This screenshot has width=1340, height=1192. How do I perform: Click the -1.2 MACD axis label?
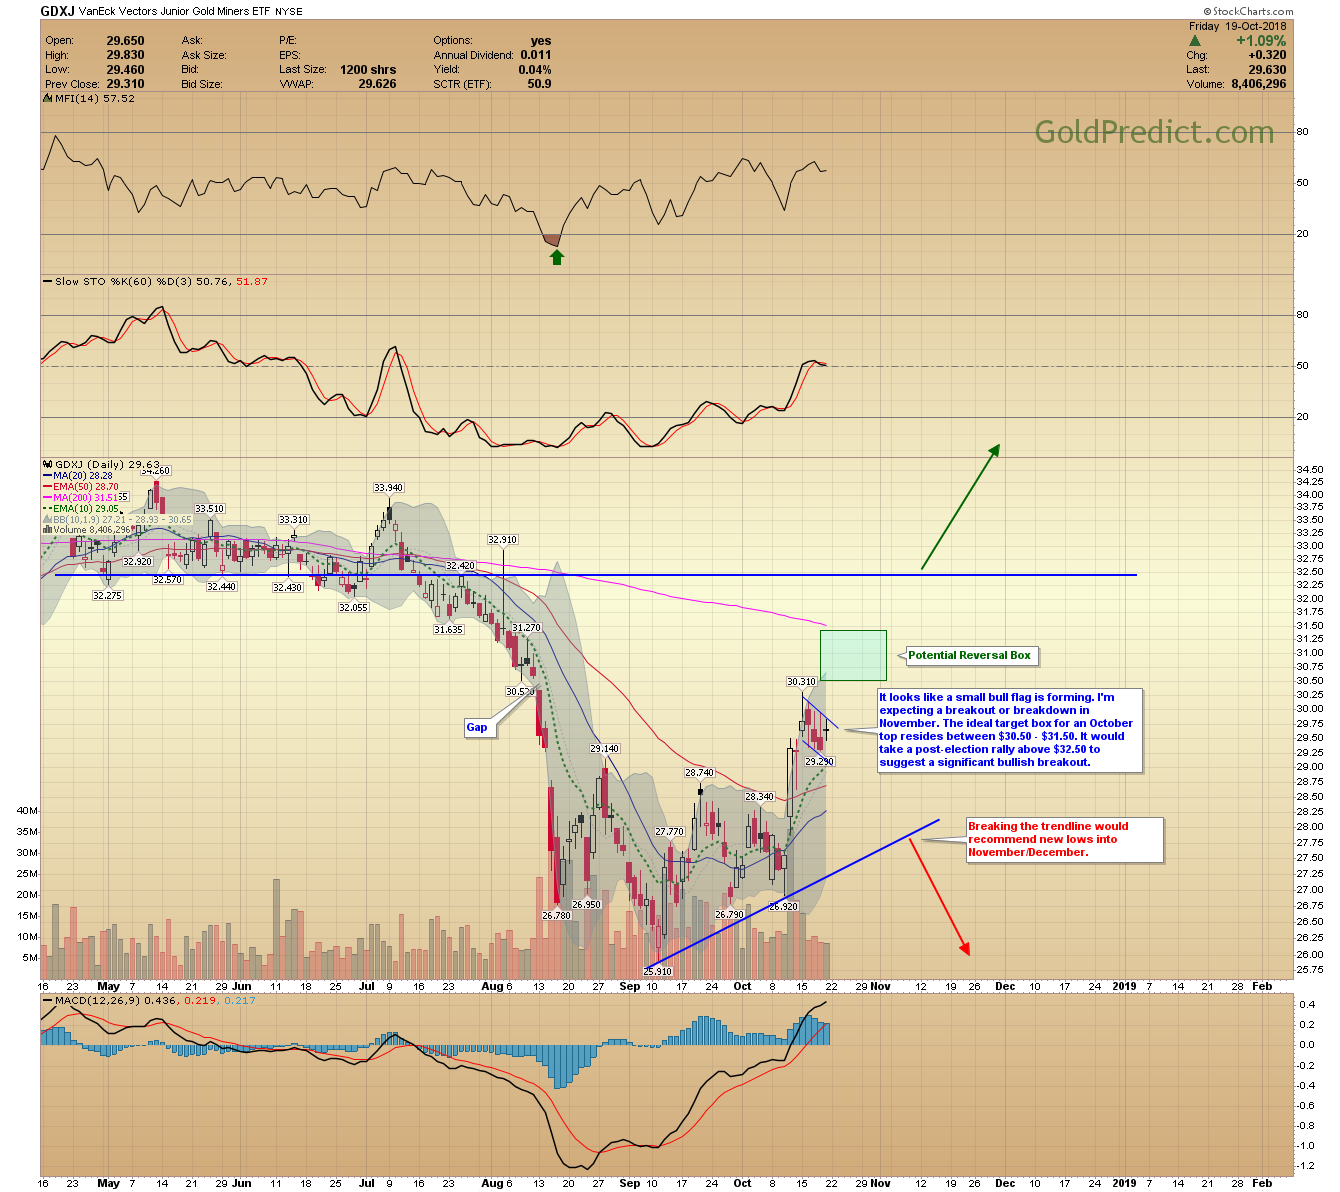click(1306, 1166)
